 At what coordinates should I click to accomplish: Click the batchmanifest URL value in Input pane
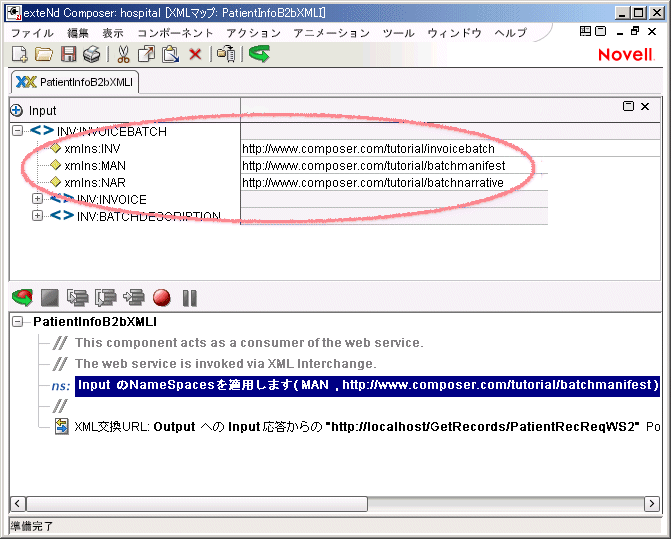(374, 166)
